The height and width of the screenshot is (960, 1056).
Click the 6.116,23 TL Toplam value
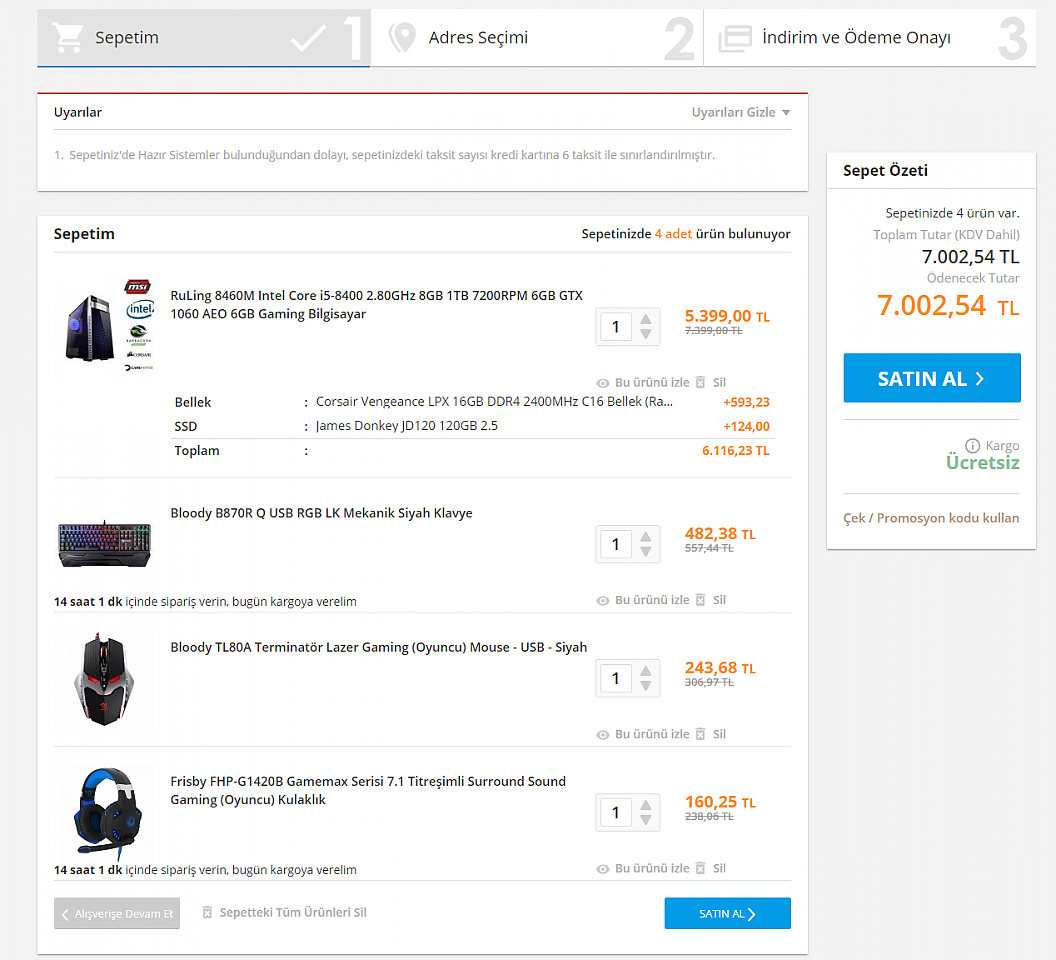tap(735, 451)
